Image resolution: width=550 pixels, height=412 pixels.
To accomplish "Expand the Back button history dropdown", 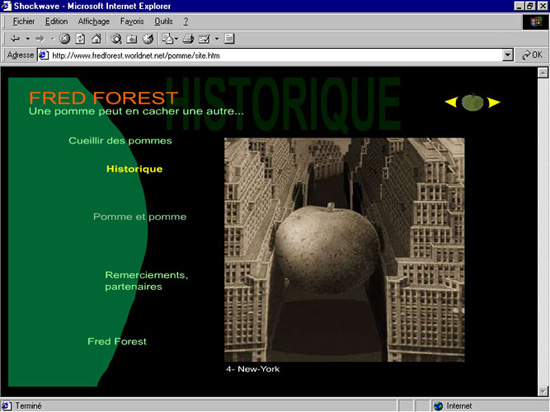I will tap(27, 39).
